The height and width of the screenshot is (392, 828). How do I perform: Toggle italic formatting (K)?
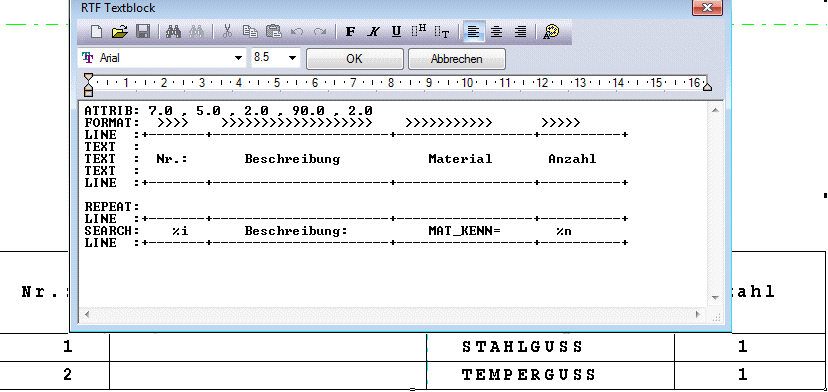tap(373, 32)
